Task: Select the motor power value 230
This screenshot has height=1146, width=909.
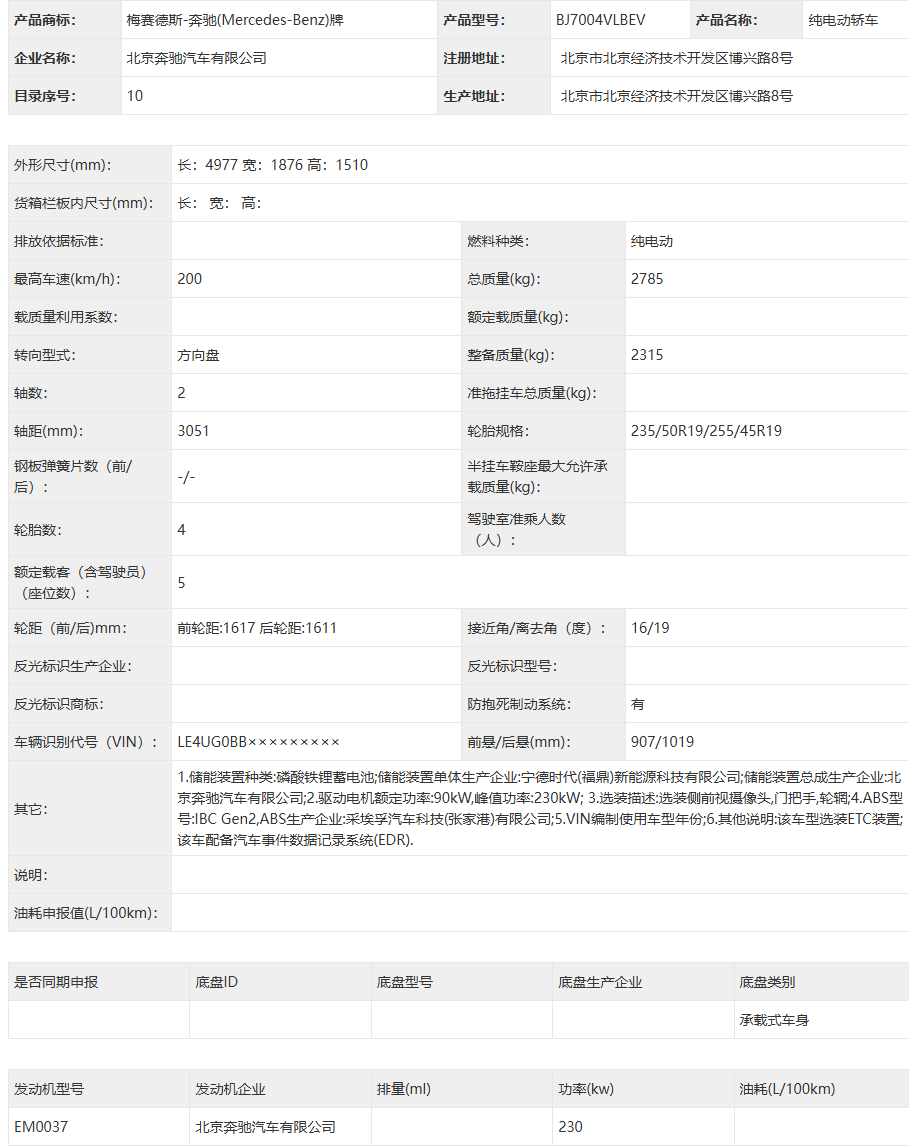Action: tap(571, 1126)
